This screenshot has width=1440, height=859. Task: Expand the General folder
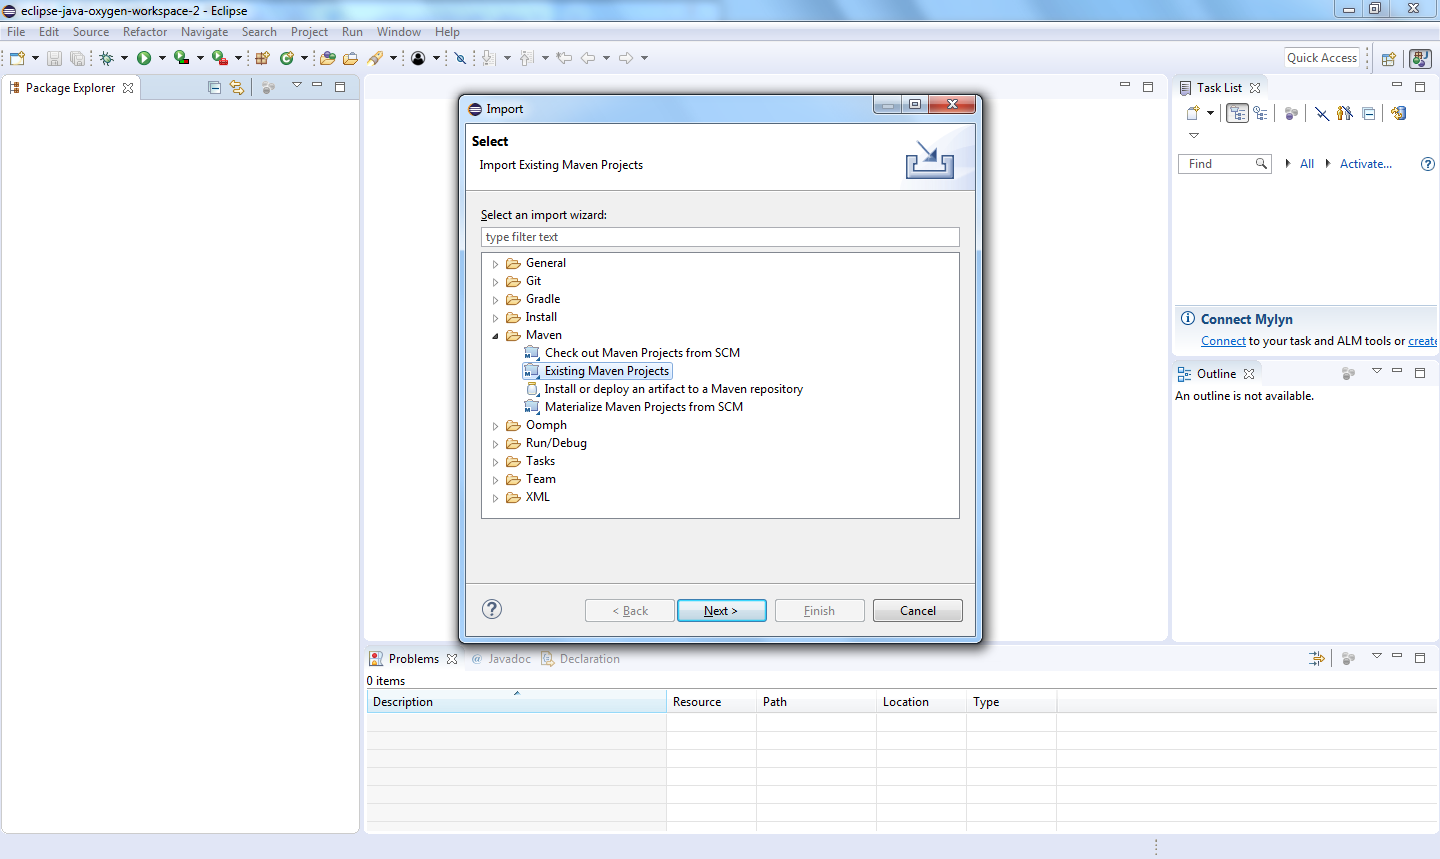pos(495,264)
